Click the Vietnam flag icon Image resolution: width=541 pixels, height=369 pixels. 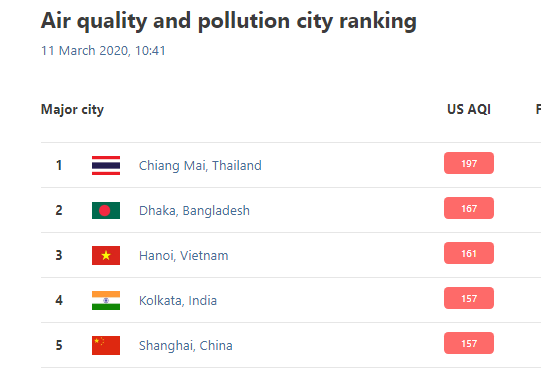point(106,255)
